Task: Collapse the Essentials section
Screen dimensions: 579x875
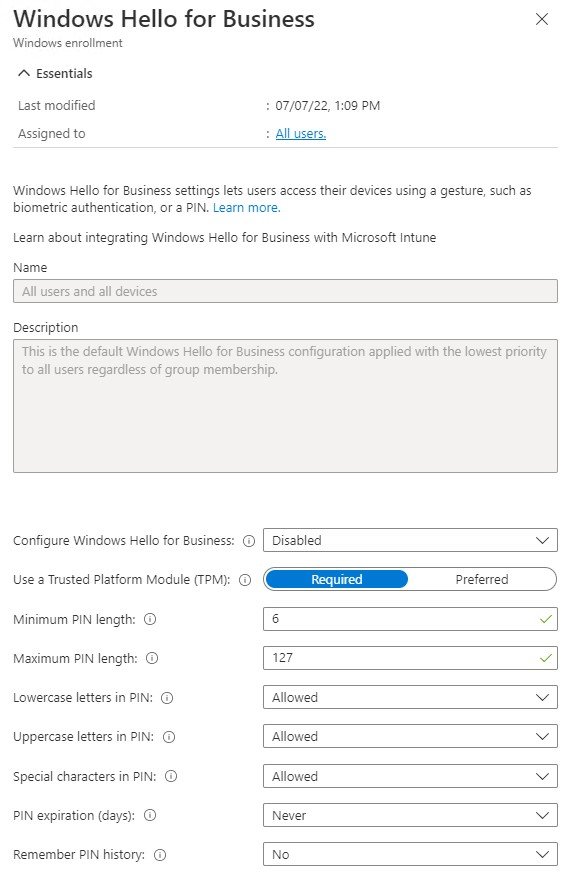Action: [55, 73]
